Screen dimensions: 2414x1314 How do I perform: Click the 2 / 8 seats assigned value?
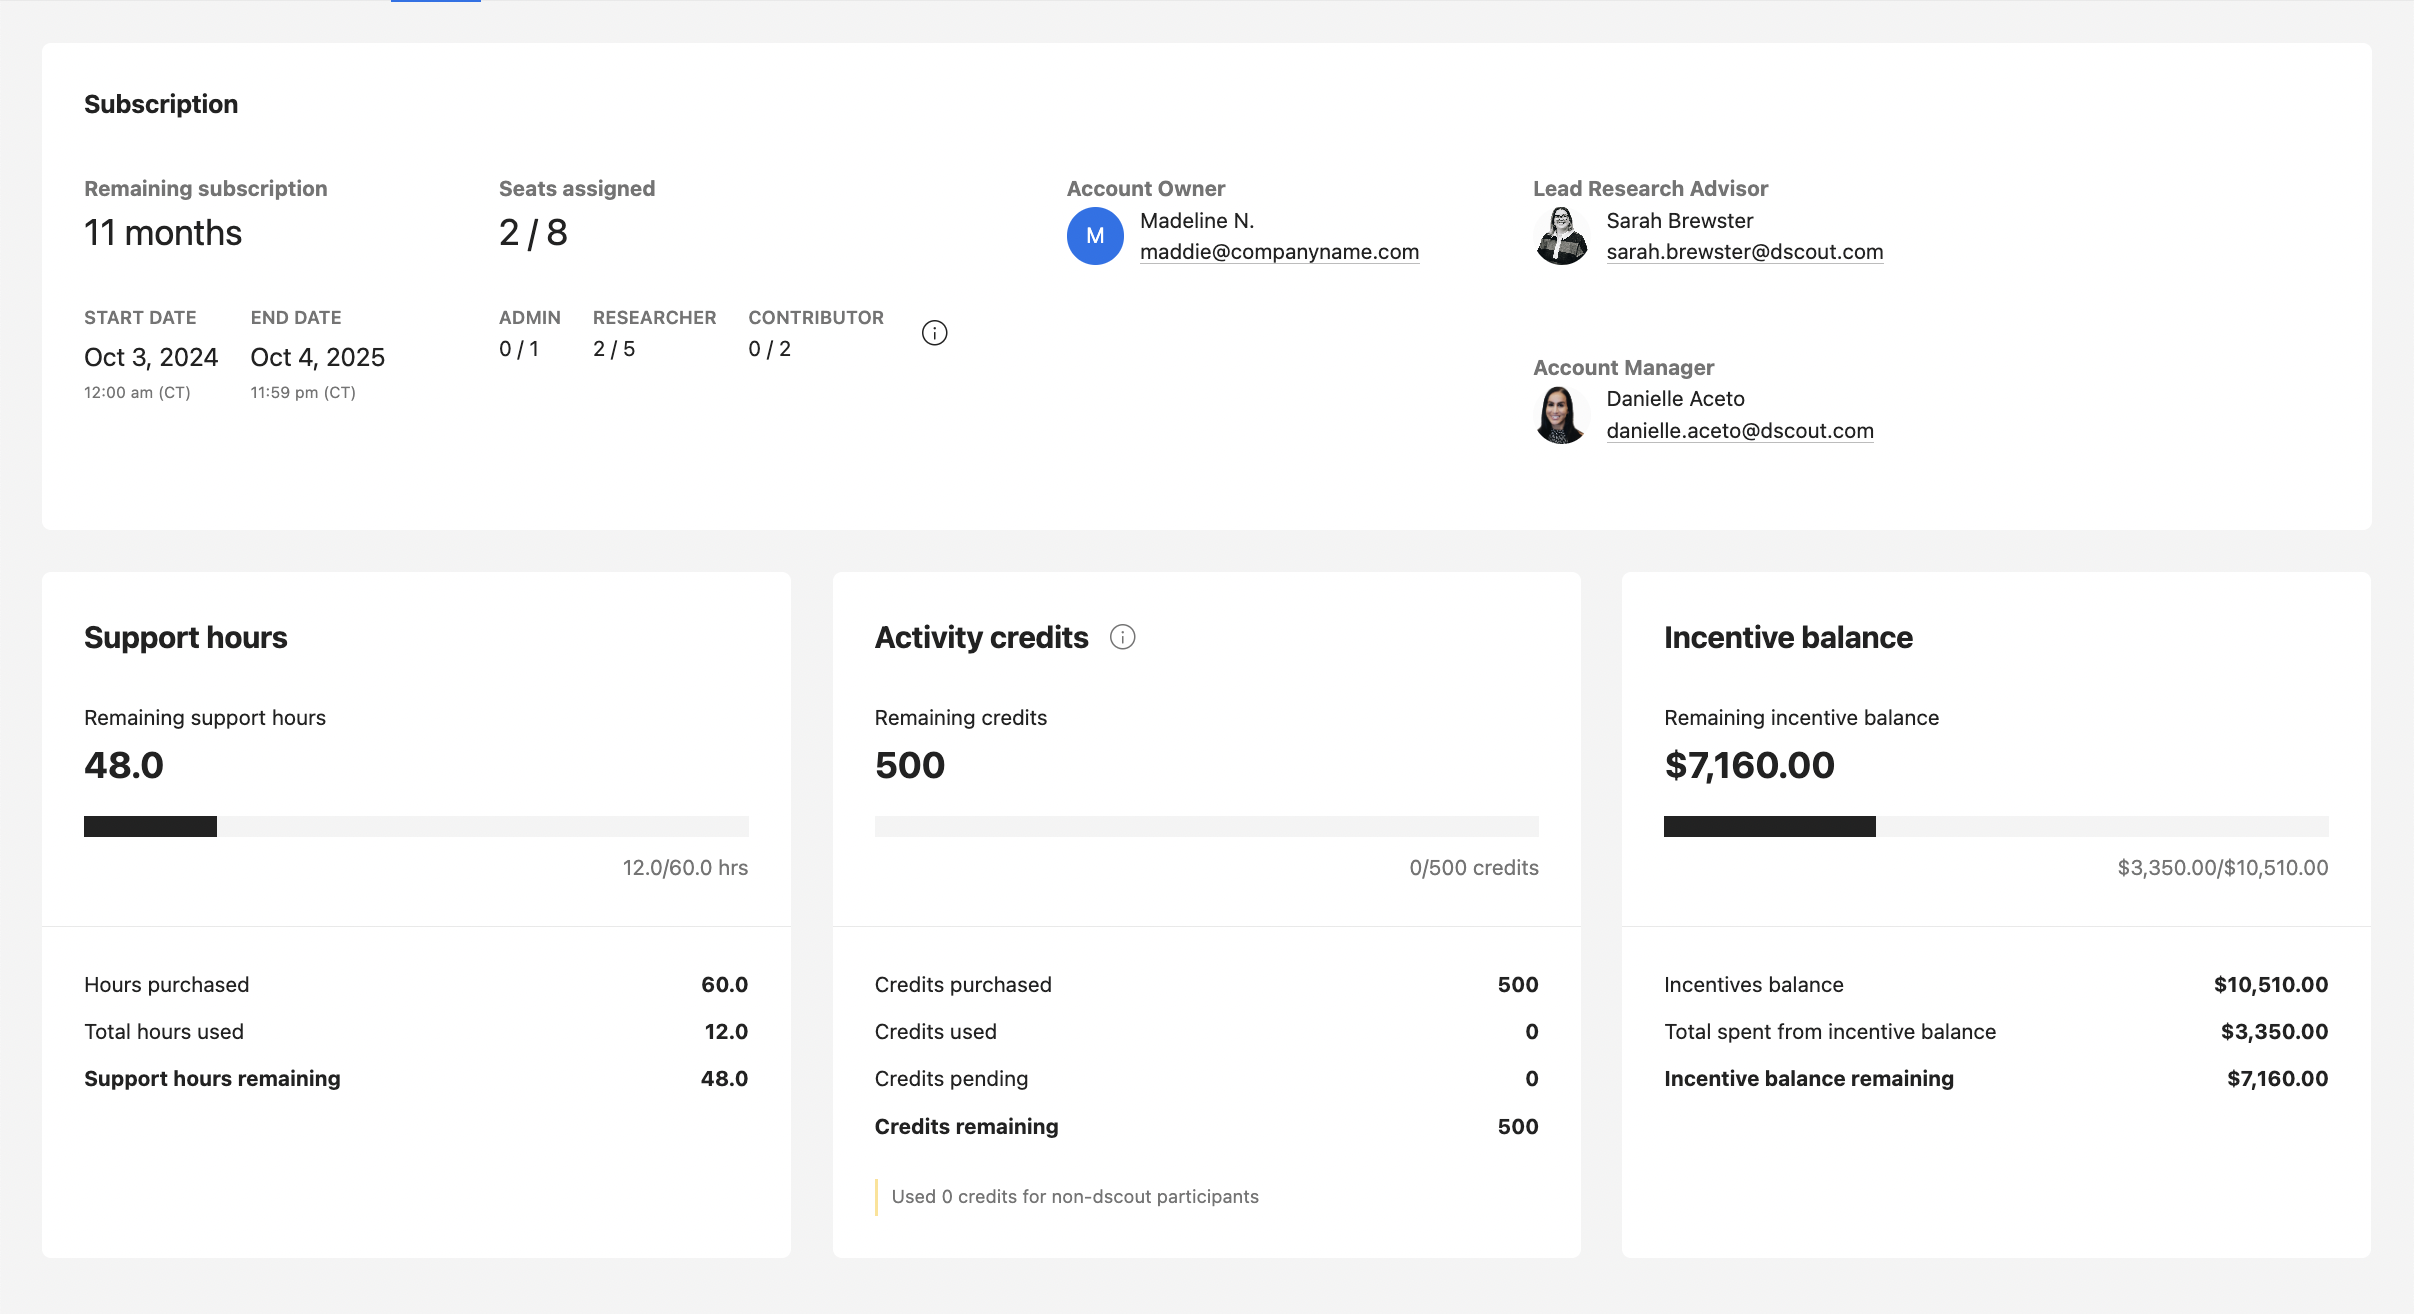click(x=533, y=233)
